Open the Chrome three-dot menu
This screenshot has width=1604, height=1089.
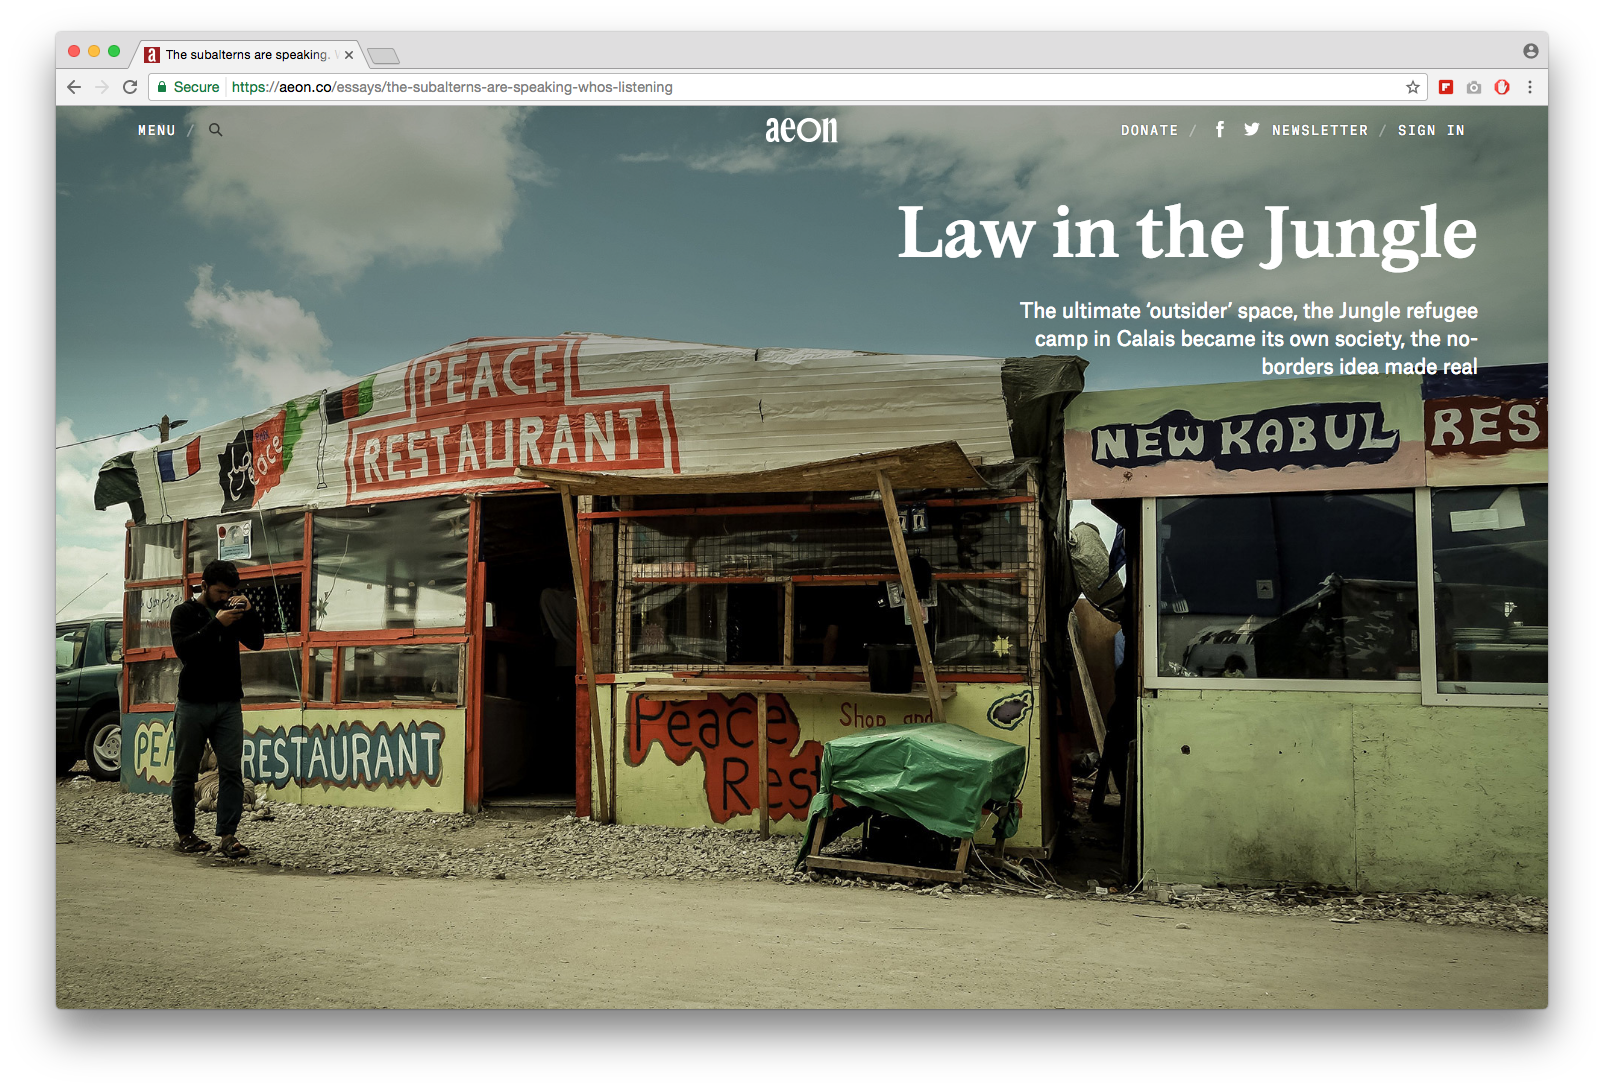pyautogui.click(x=1530, y=87)
